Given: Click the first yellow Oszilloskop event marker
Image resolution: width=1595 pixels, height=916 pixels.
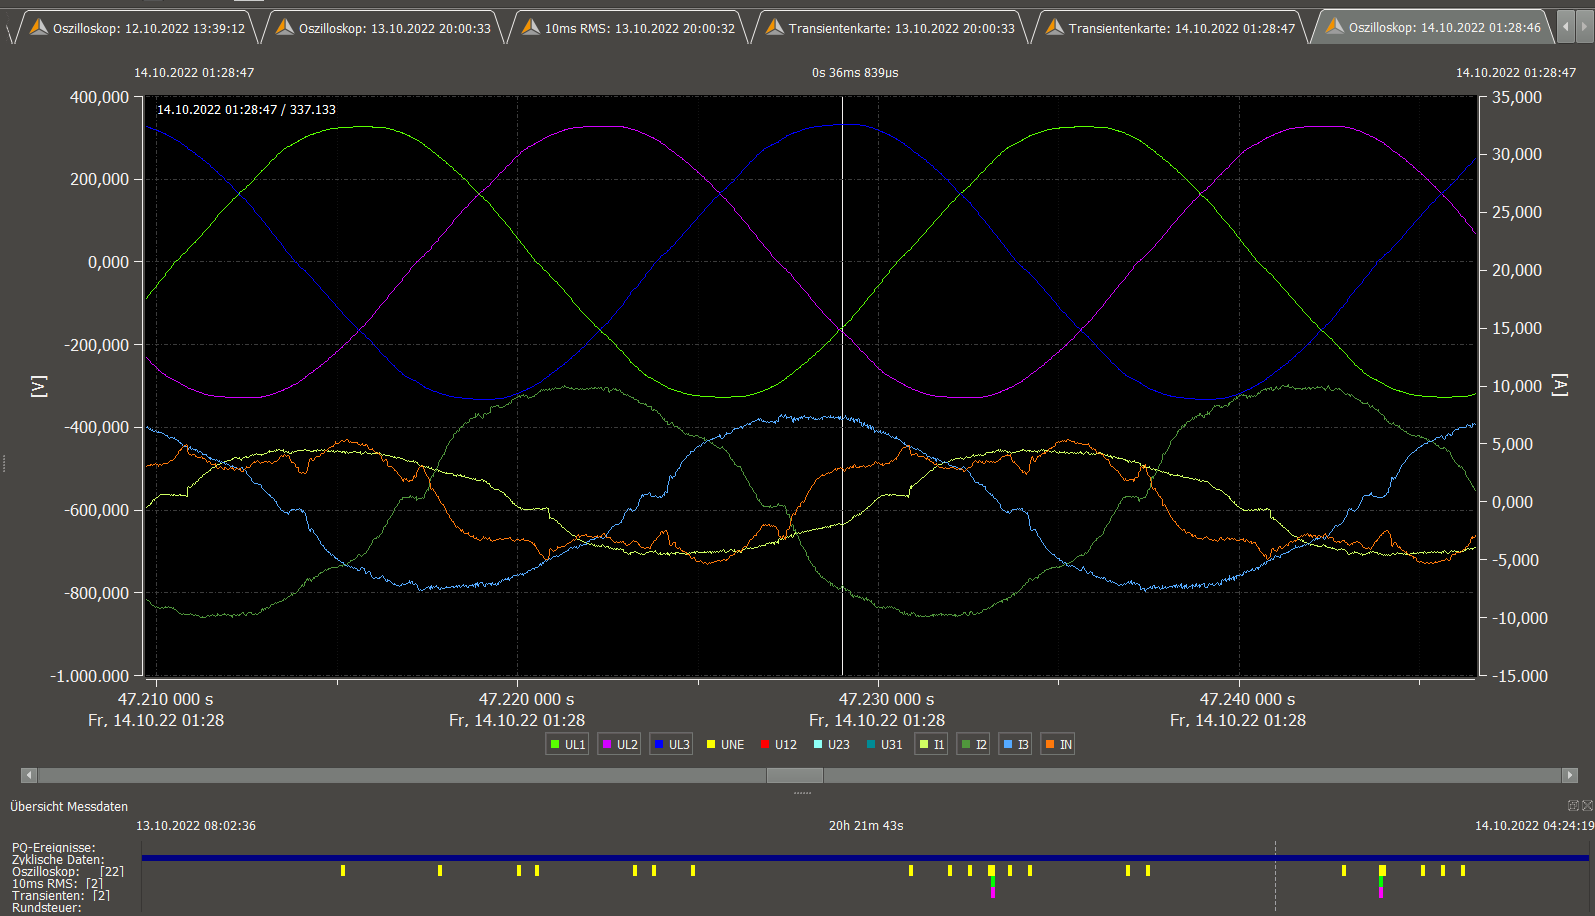Looking at the screenshot, I should pyautogui.click(x=342, y=870).
